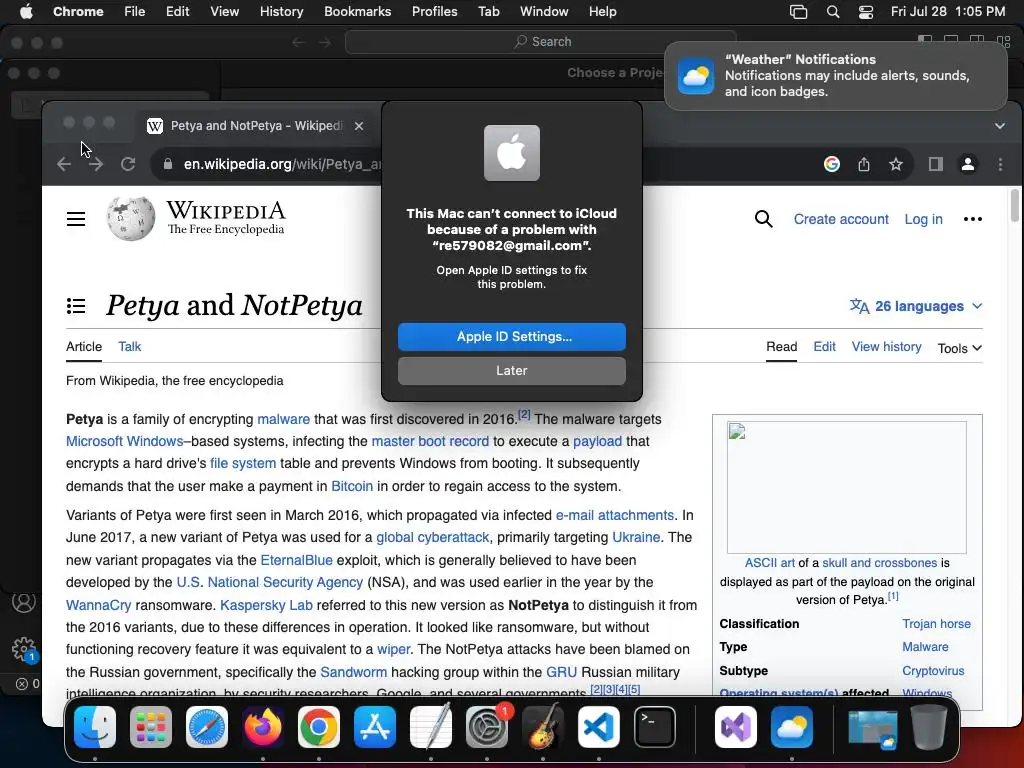The image size is (1024, 768).
Task: Open Wikipedia main hamburger menu
Action: click(x=76, y=219)
